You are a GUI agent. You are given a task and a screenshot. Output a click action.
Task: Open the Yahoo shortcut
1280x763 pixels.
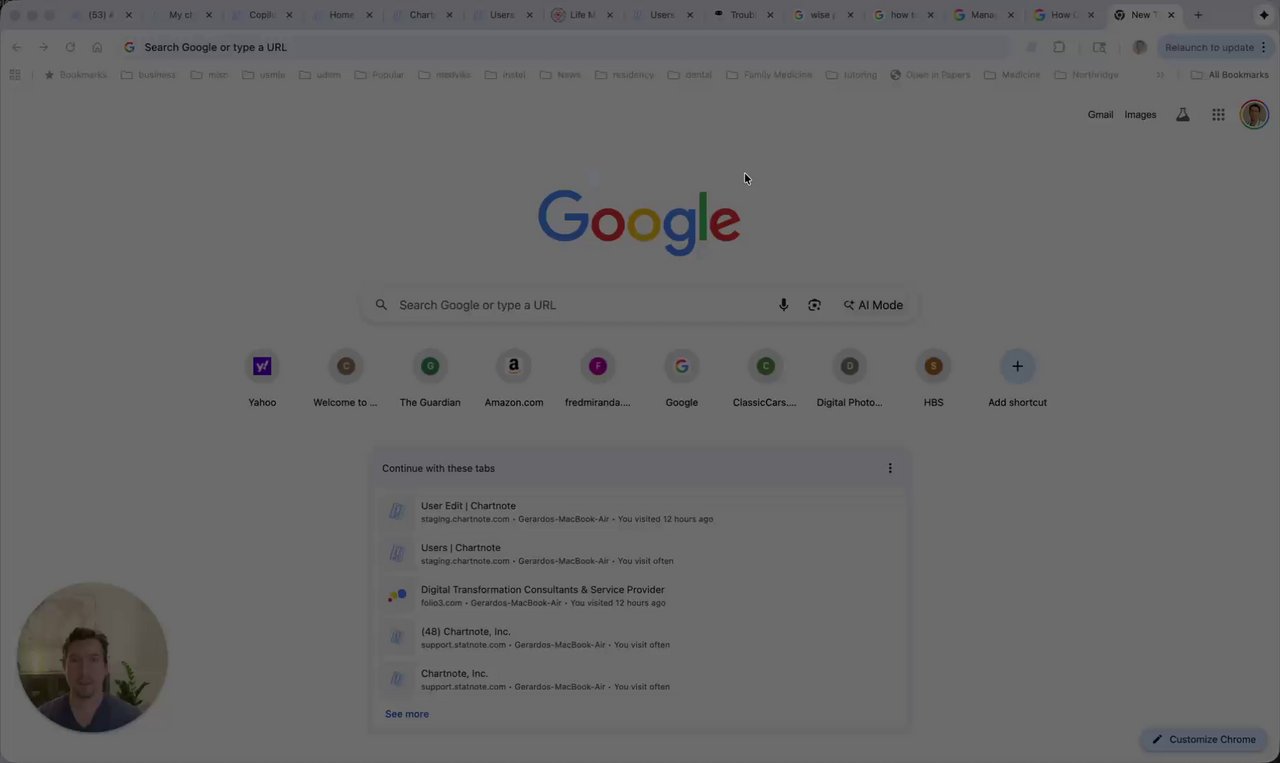[262, 379]
